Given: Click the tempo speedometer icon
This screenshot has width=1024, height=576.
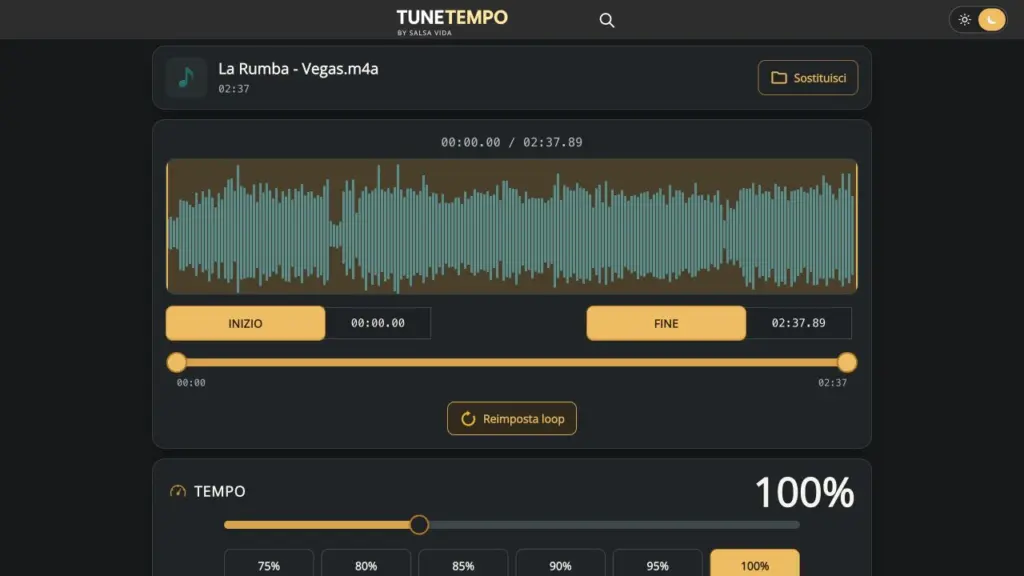Looking at the screenshot, I should pyautogui.click(x=178, y=491).
